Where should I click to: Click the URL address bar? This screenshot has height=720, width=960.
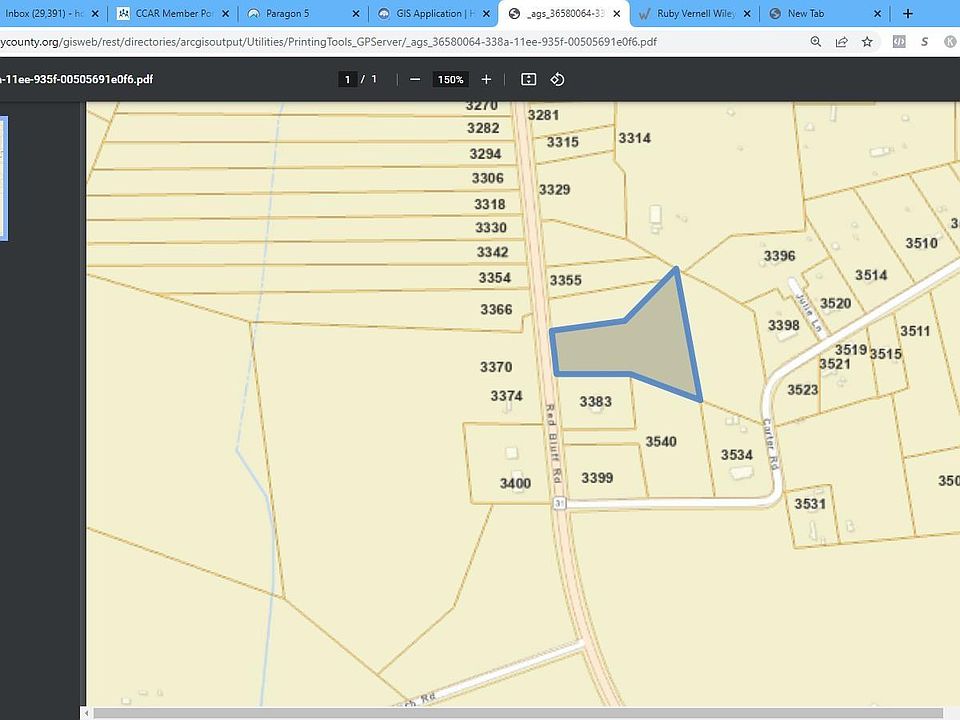click(x=398, y=42)
